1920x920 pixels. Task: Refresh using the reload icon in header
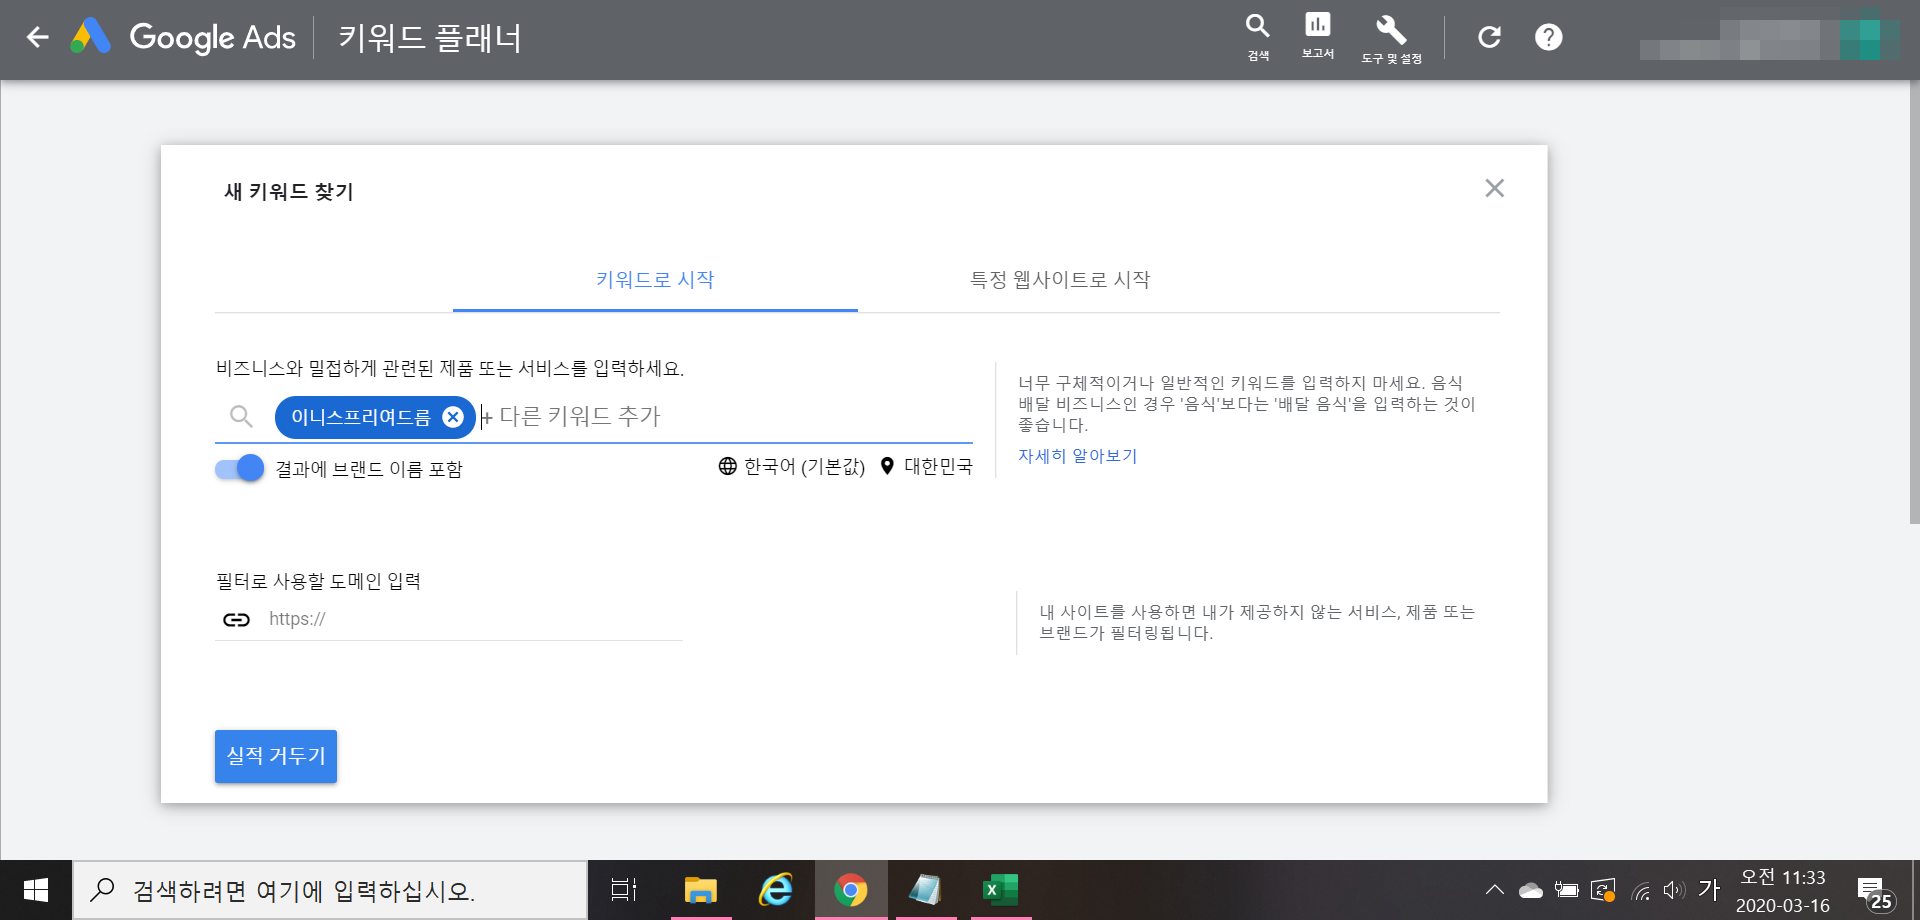1490,37
